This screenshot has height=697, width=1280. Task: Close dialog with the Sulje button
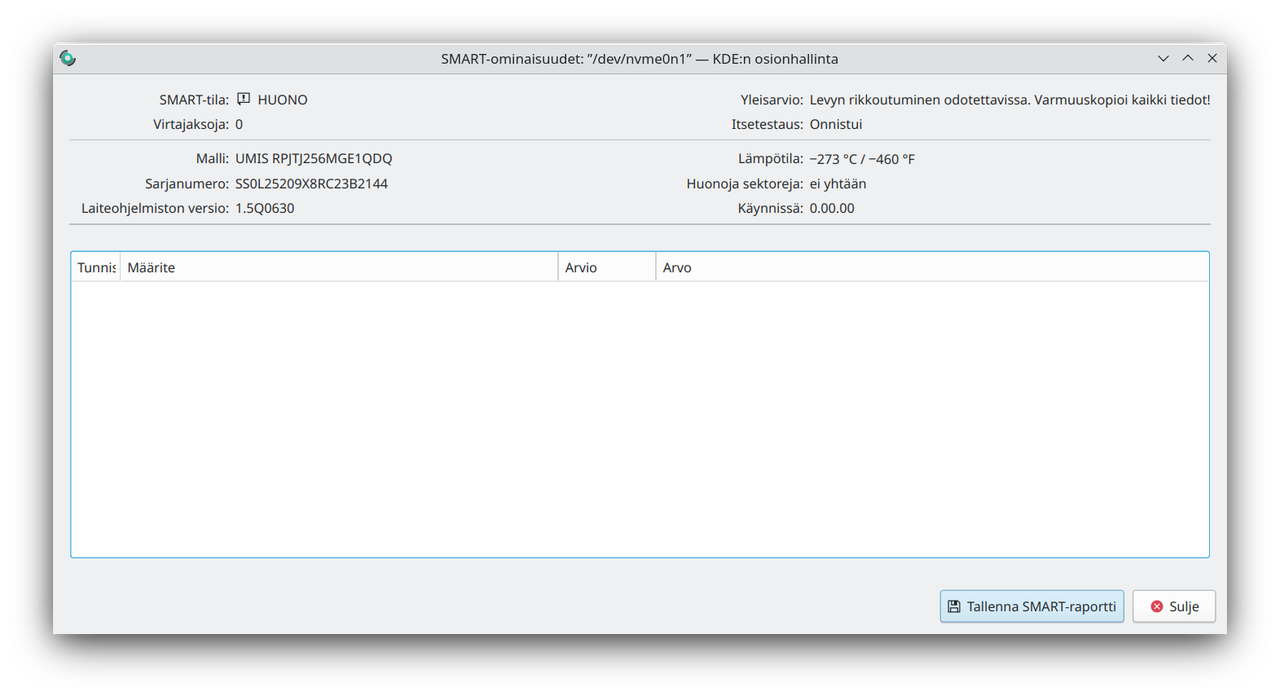coord(1174,606)
